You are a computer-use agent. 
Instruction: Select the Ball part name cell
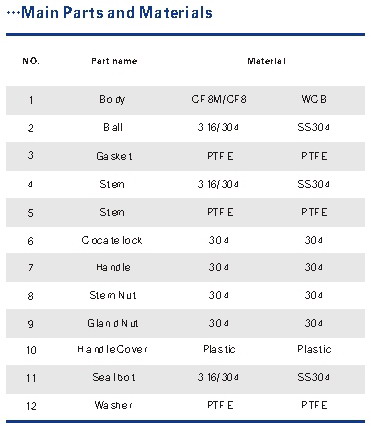[x=113, y=127]
